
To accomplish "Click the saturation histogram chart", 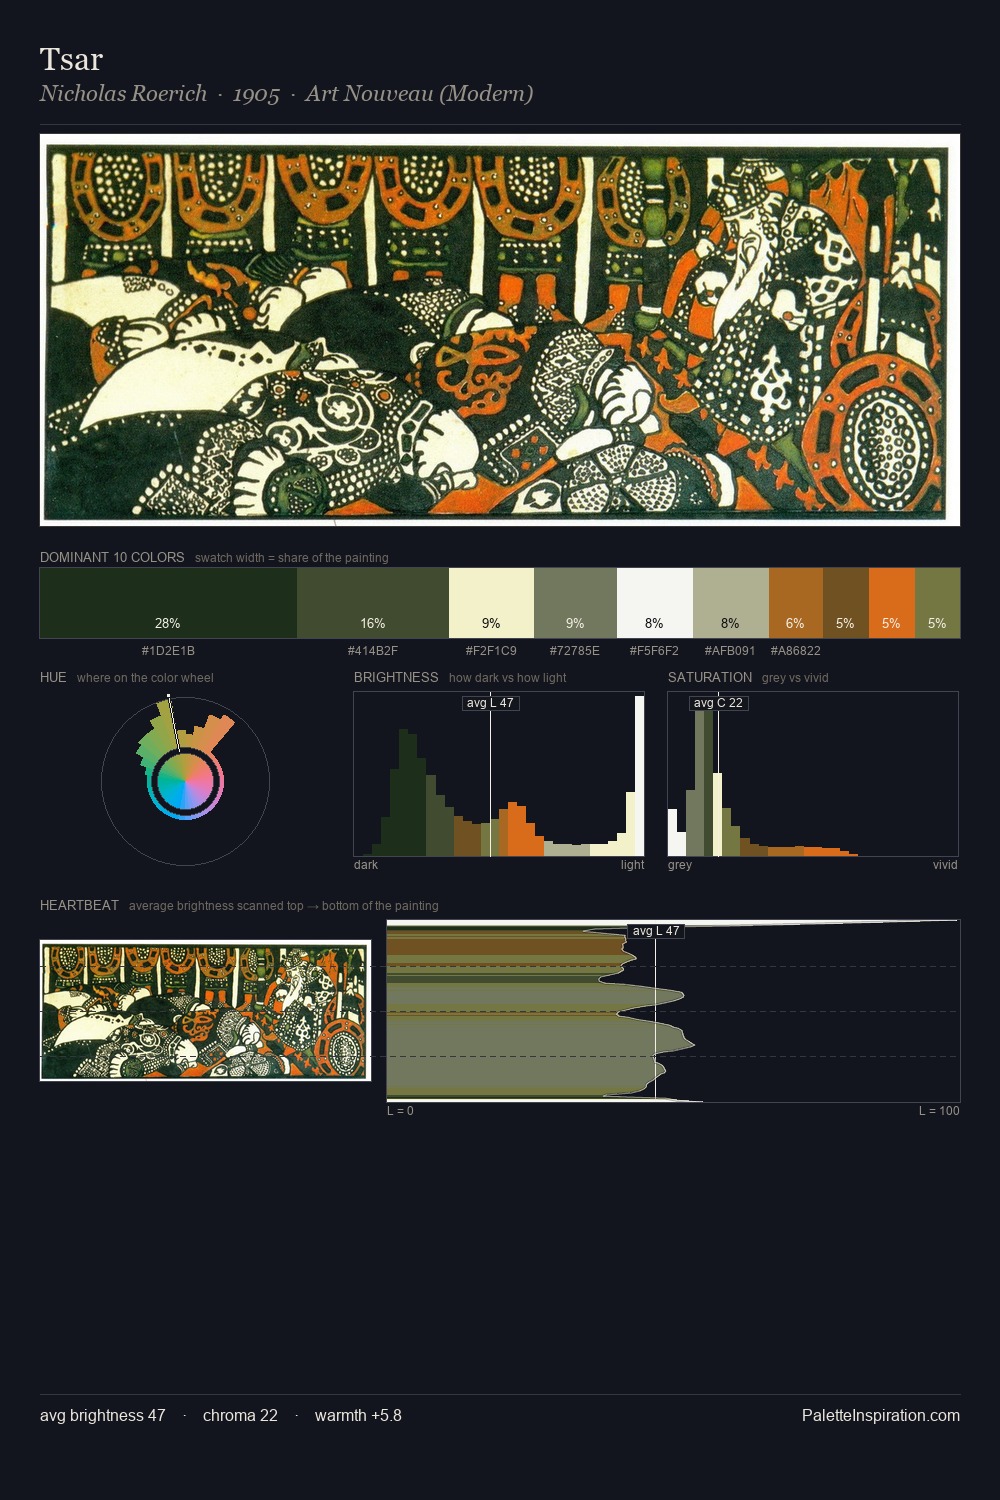I will 813,774.
